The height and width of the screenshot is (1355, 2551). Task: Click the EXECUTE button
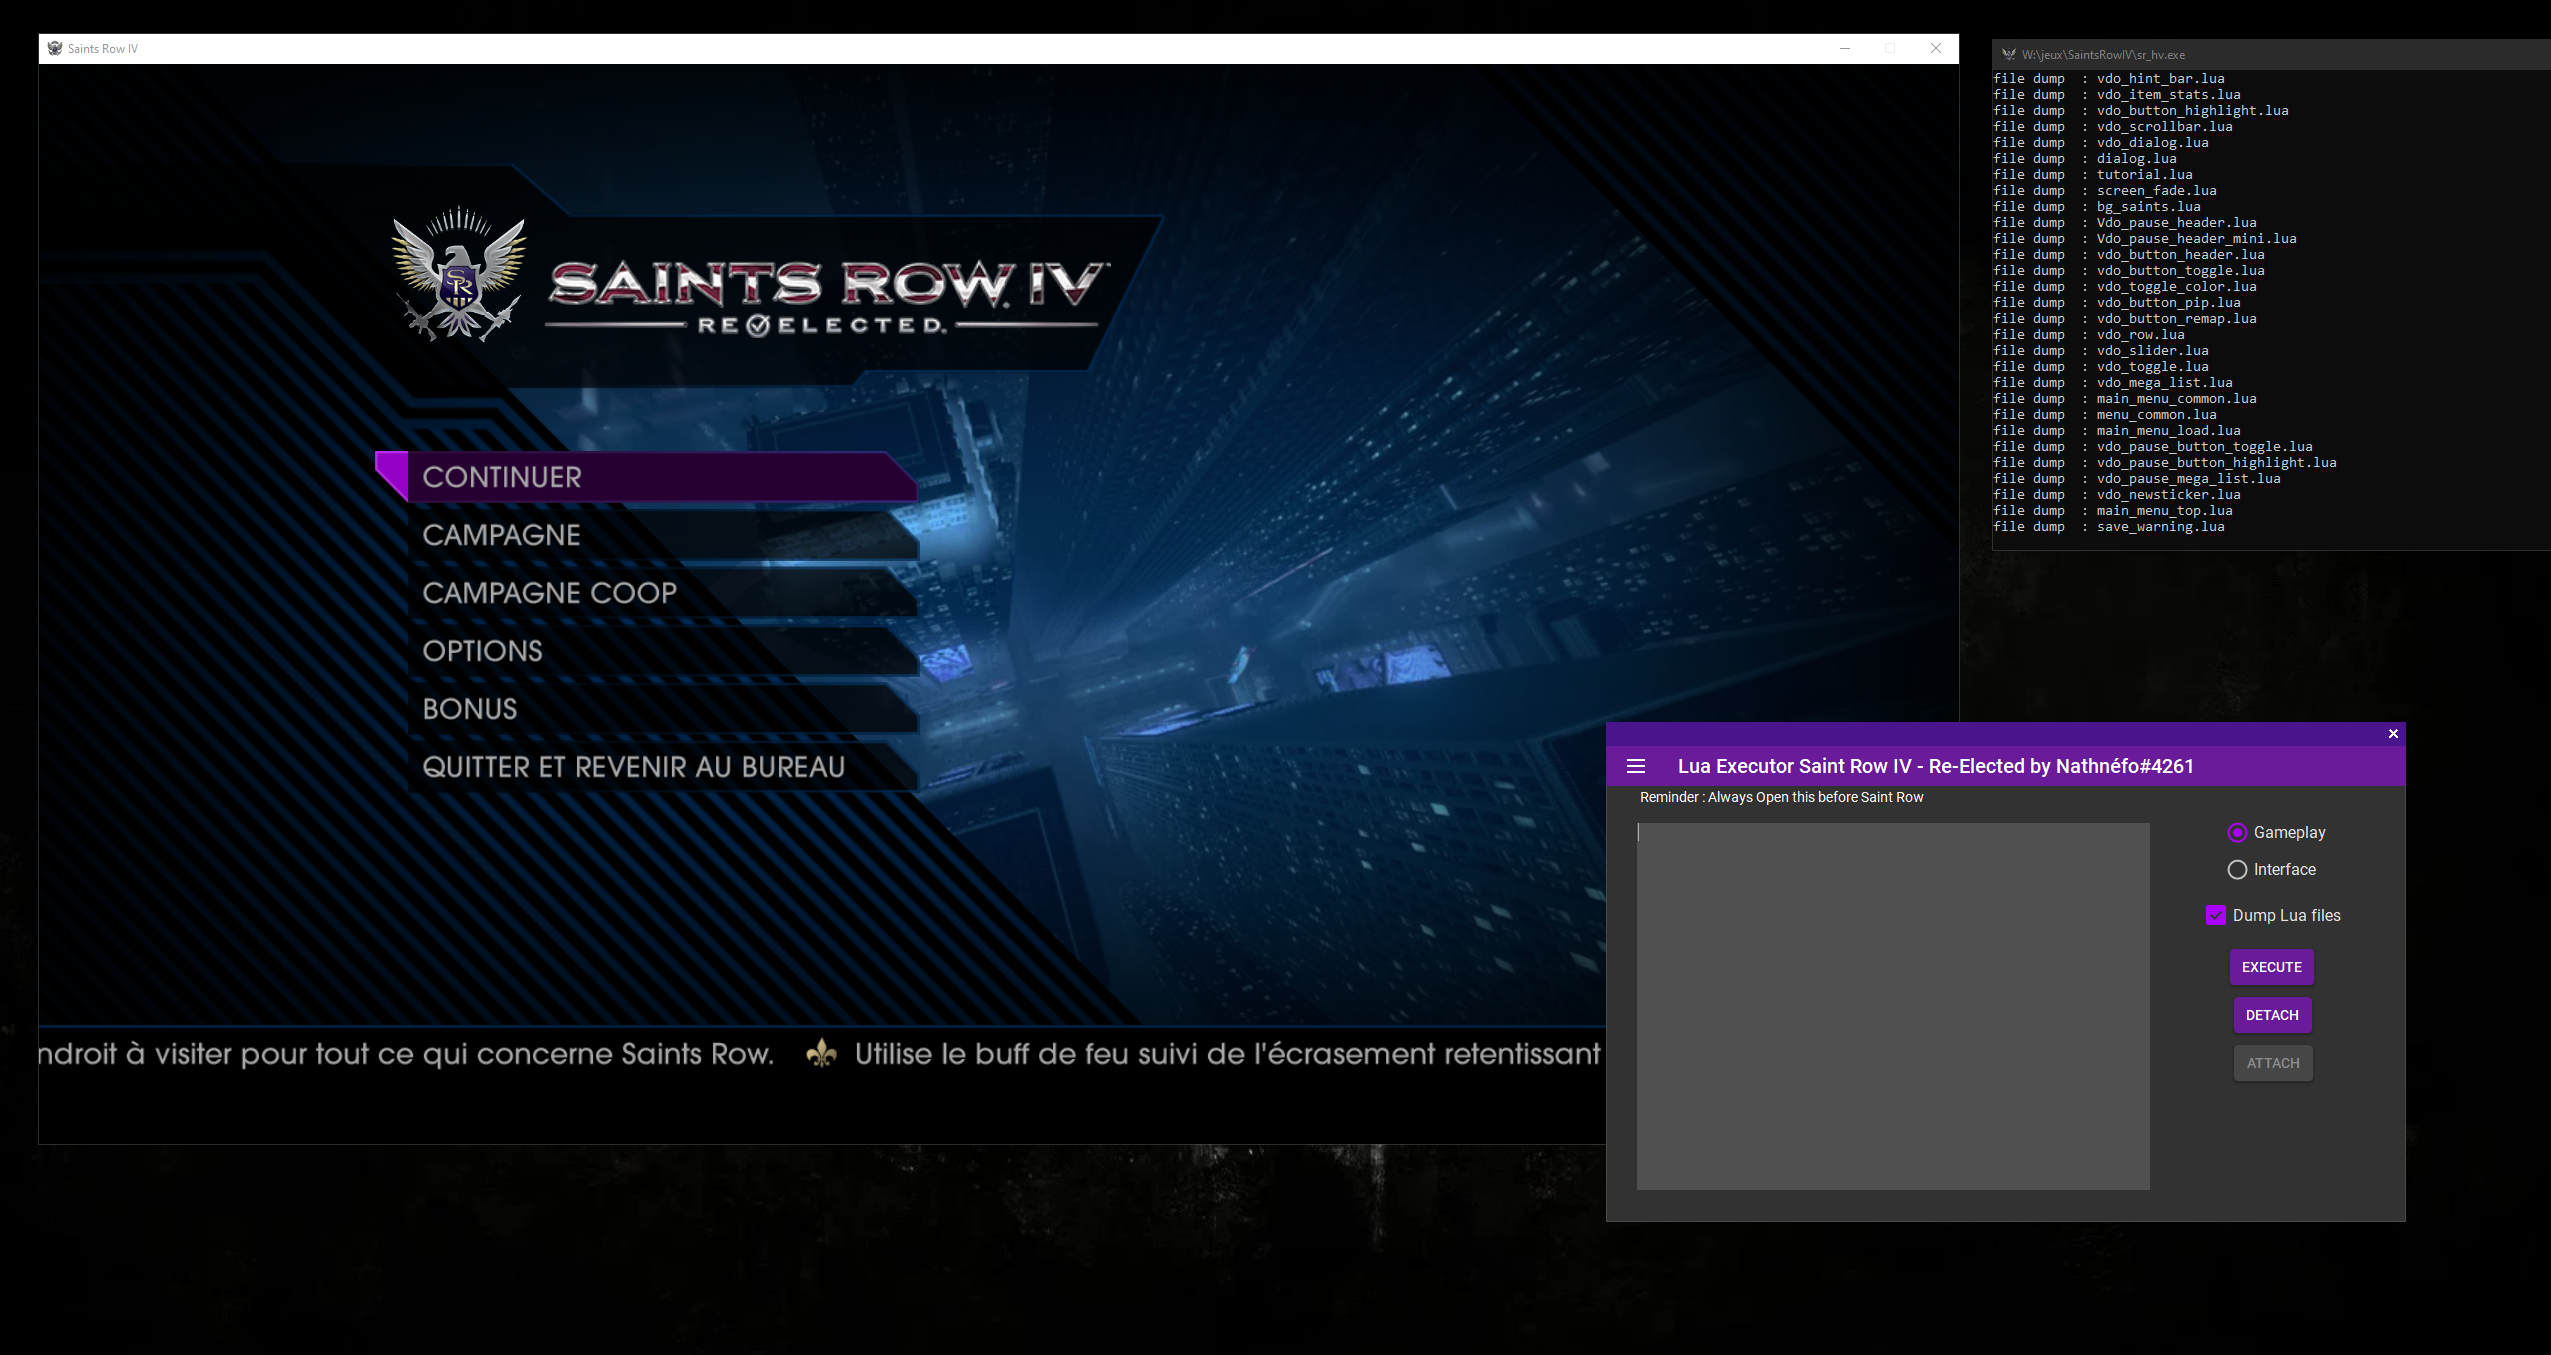pos(2272,967)
